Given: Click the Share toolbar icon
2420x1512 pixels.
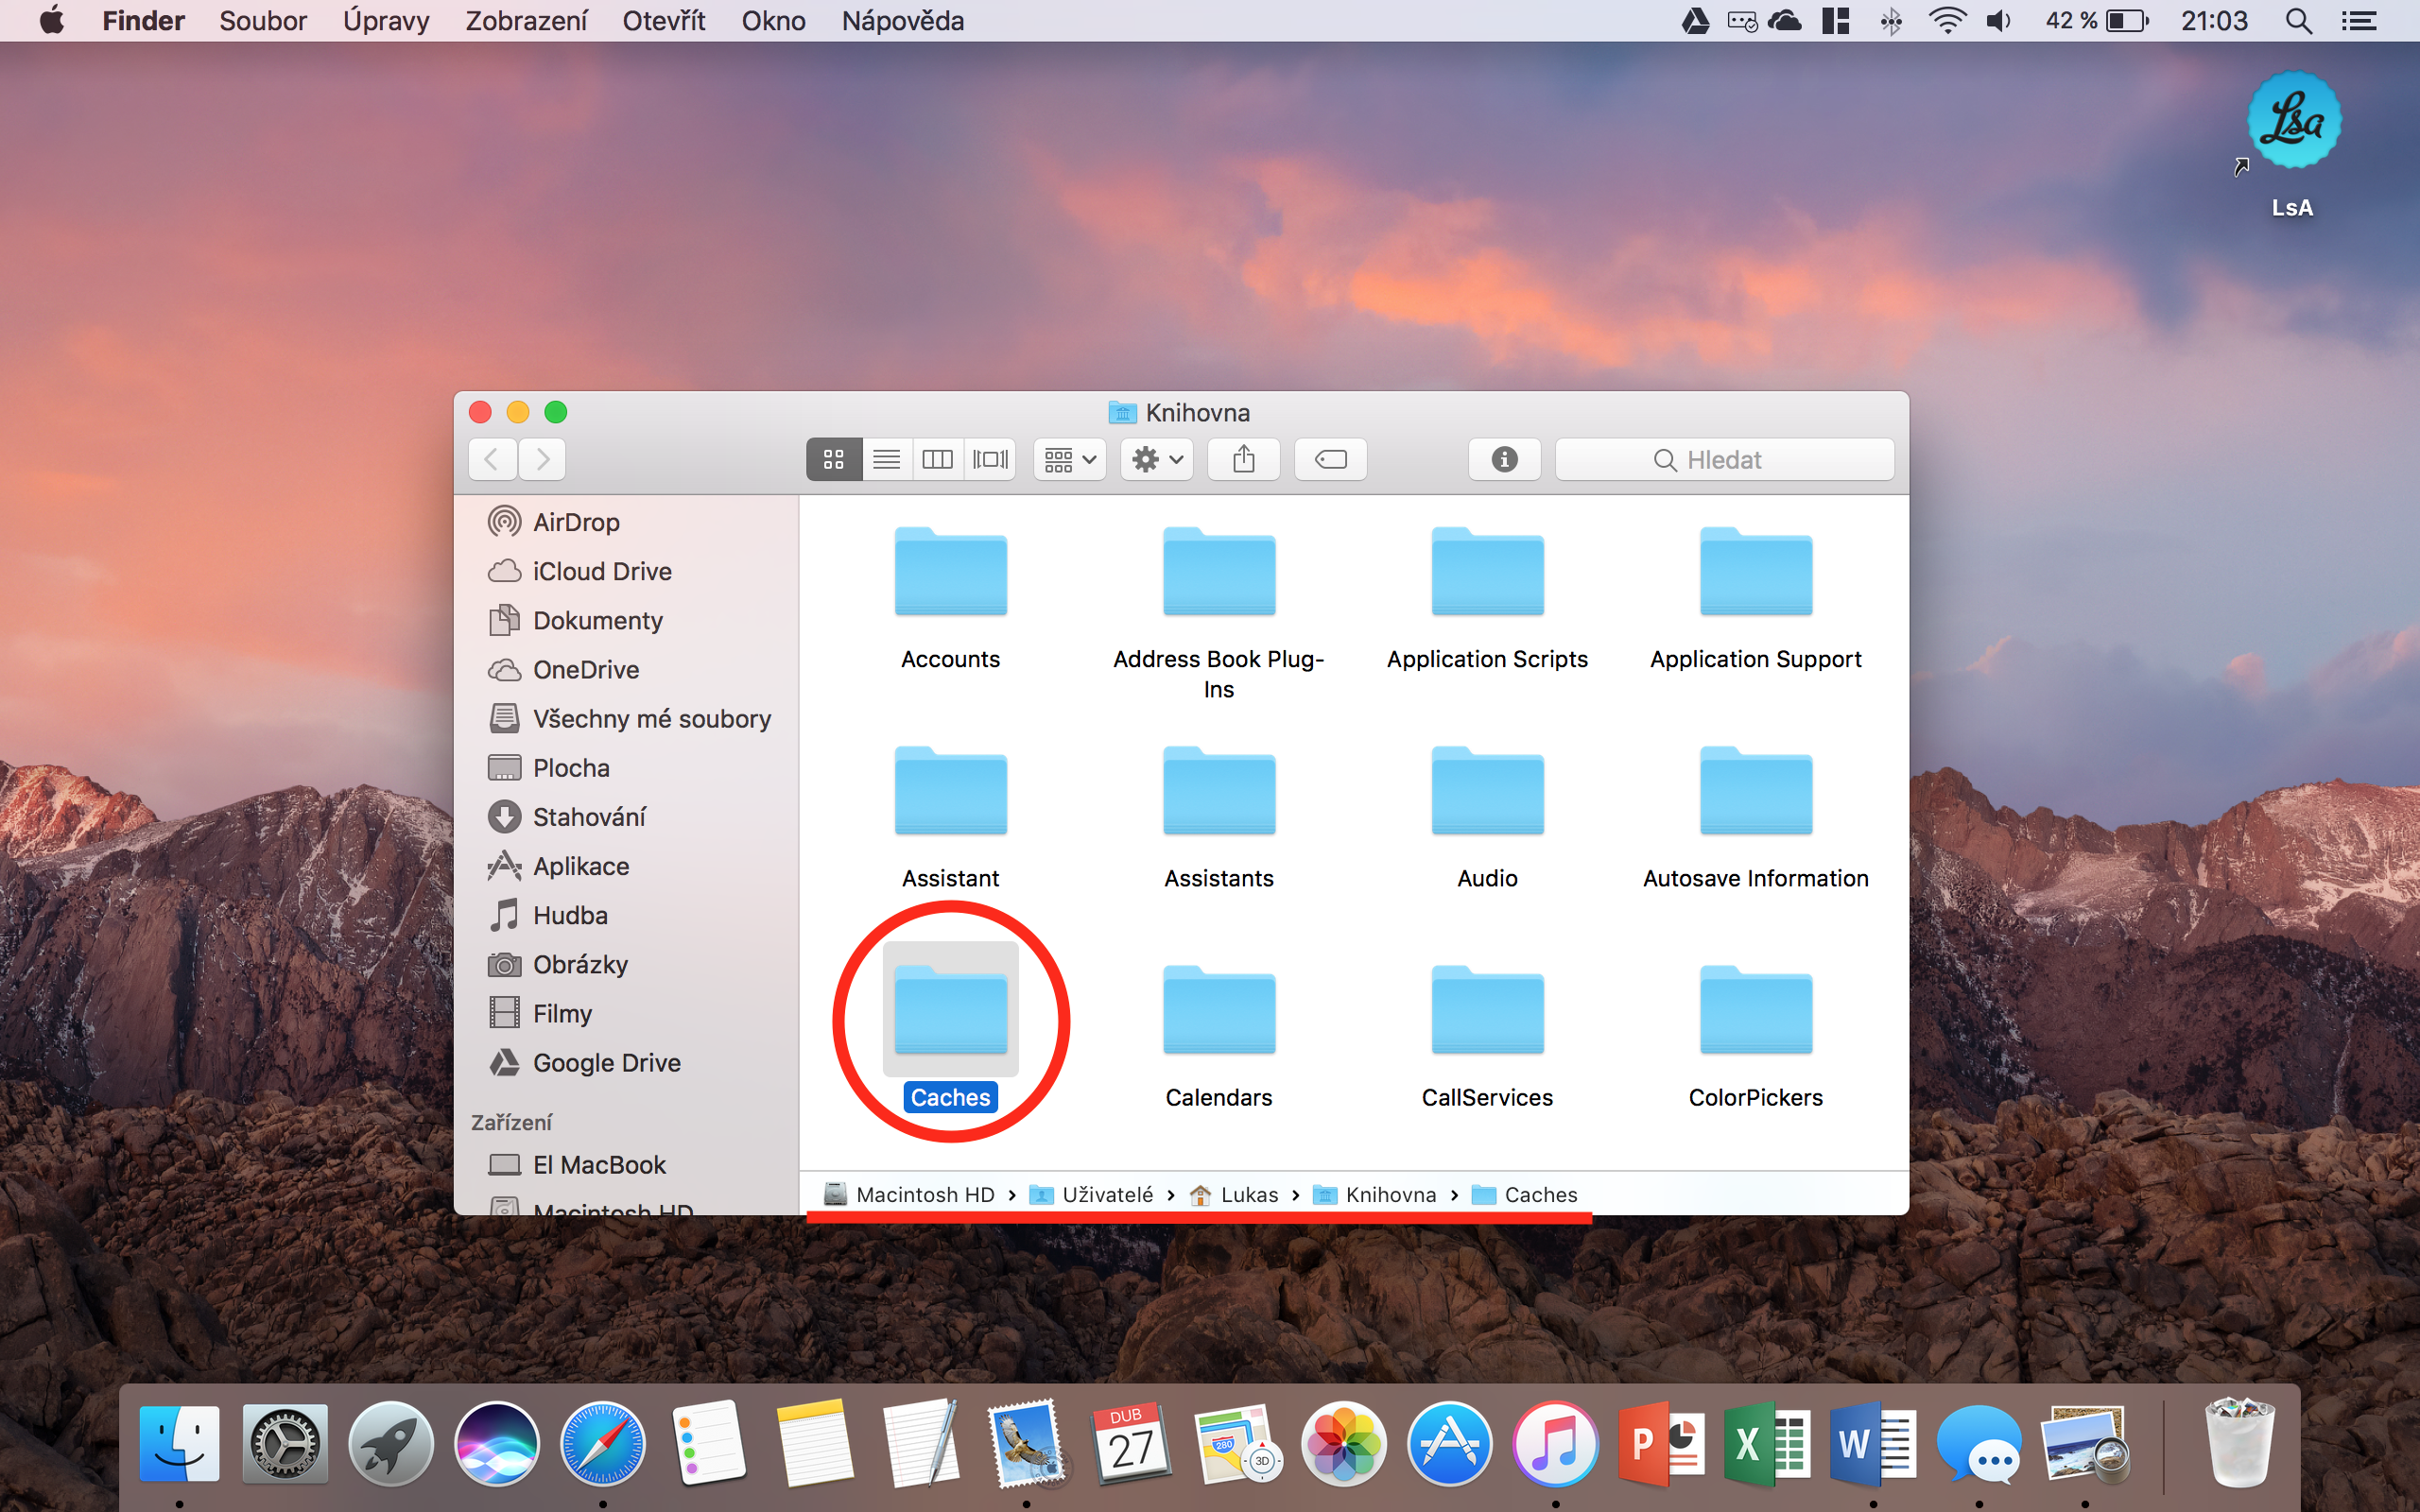Looking at the screenshot, I should 1243,459.
